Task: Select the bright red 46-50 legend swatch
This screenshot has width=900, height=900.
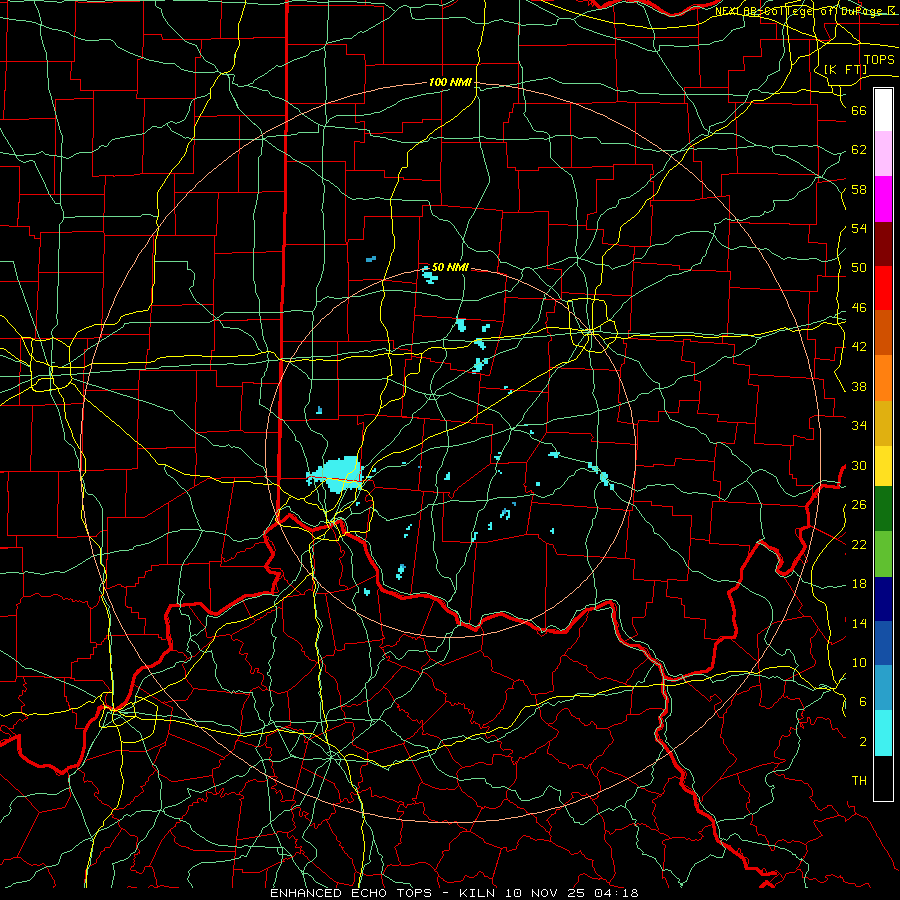Action: coord(883,288)
